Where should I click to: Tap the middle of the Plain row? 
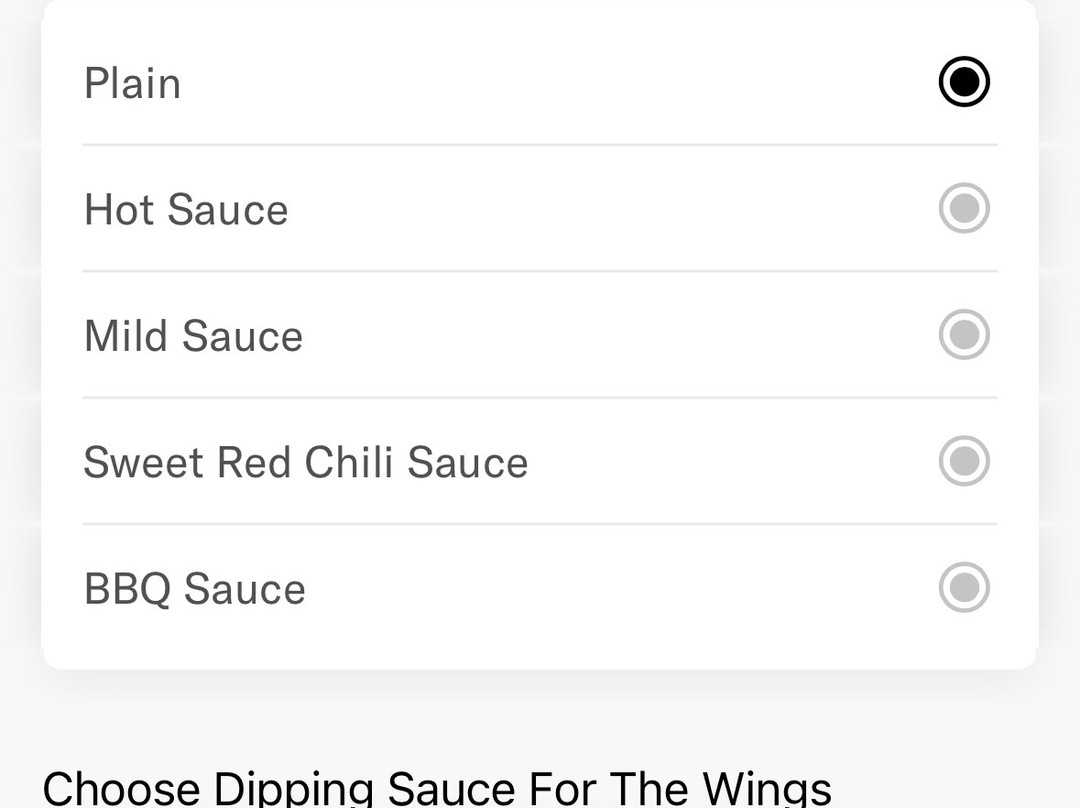(x=540, y=82)
